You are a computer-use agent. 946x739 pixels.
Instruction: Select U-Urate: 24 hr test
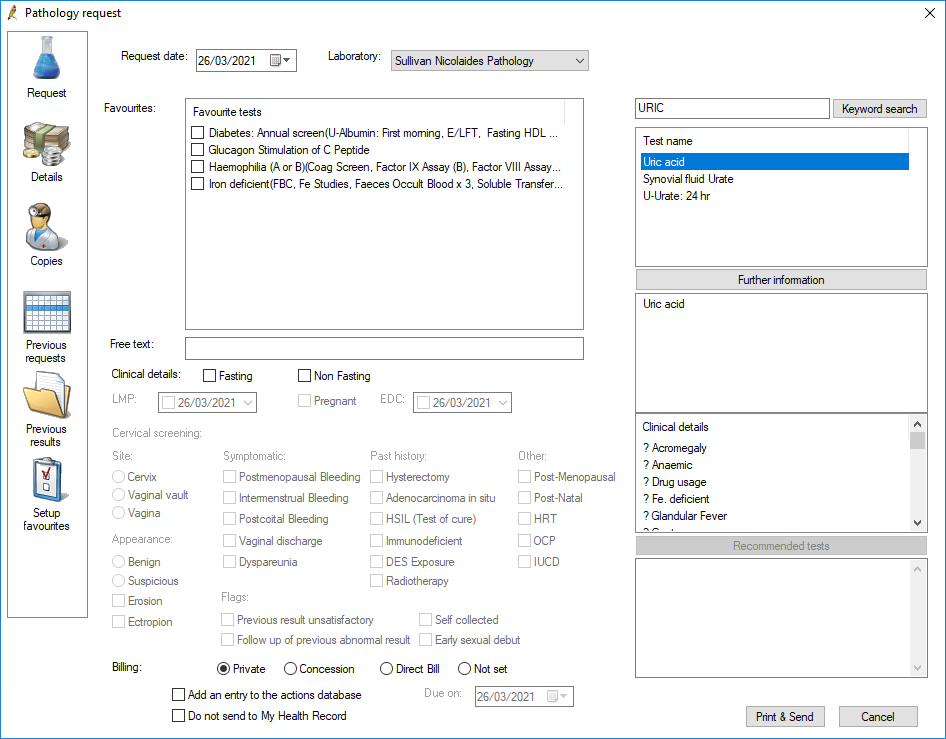[677, 196]
